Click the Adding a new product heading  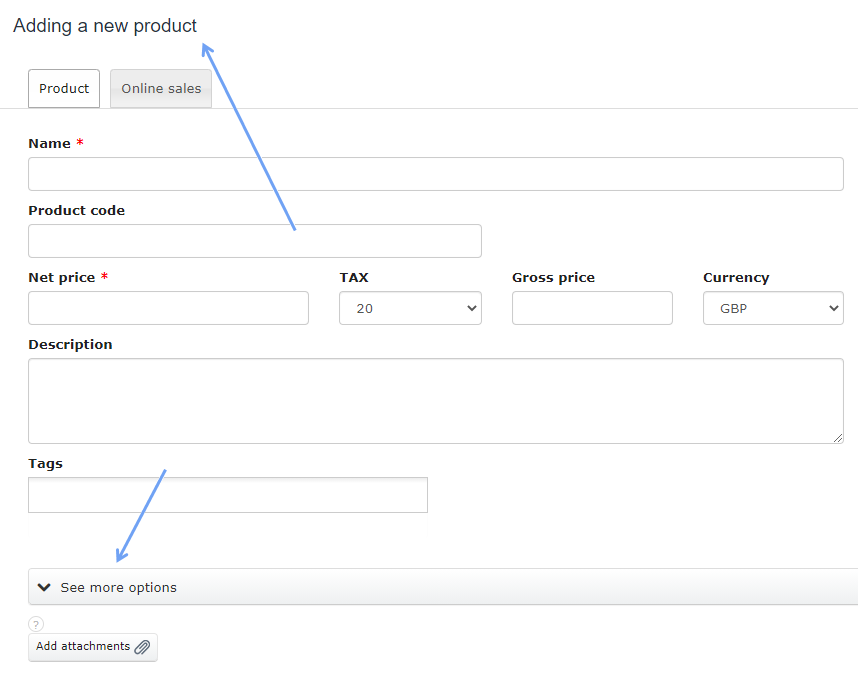click(105, 26)
